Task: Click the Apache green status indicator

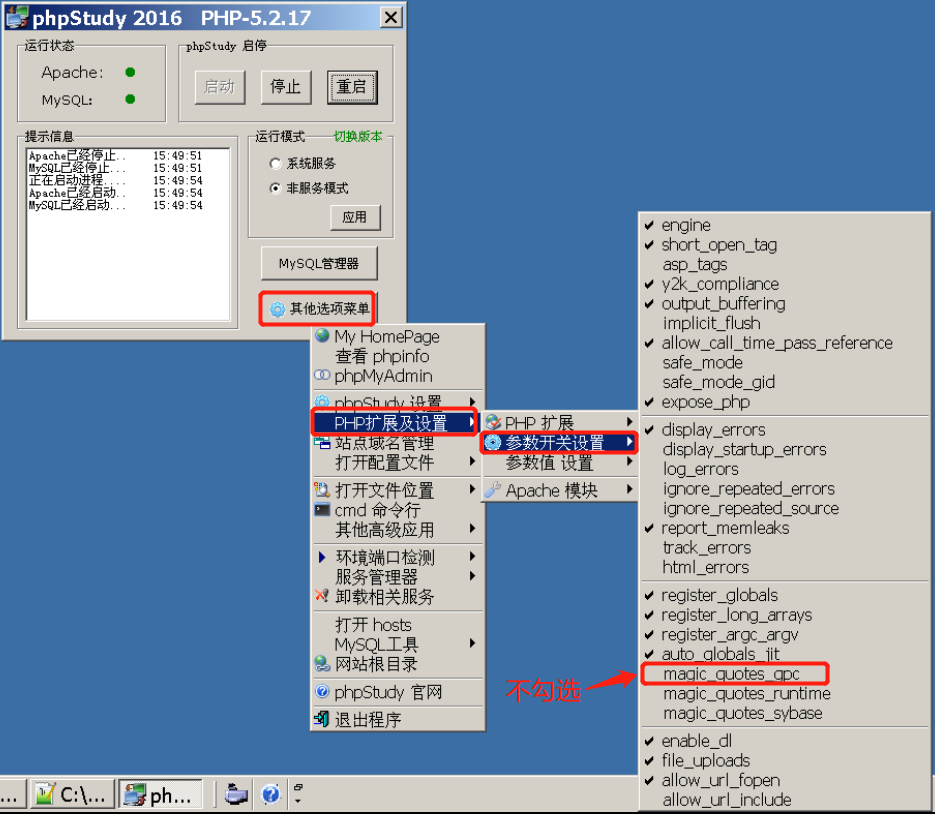Action: [x=130, y=72]
